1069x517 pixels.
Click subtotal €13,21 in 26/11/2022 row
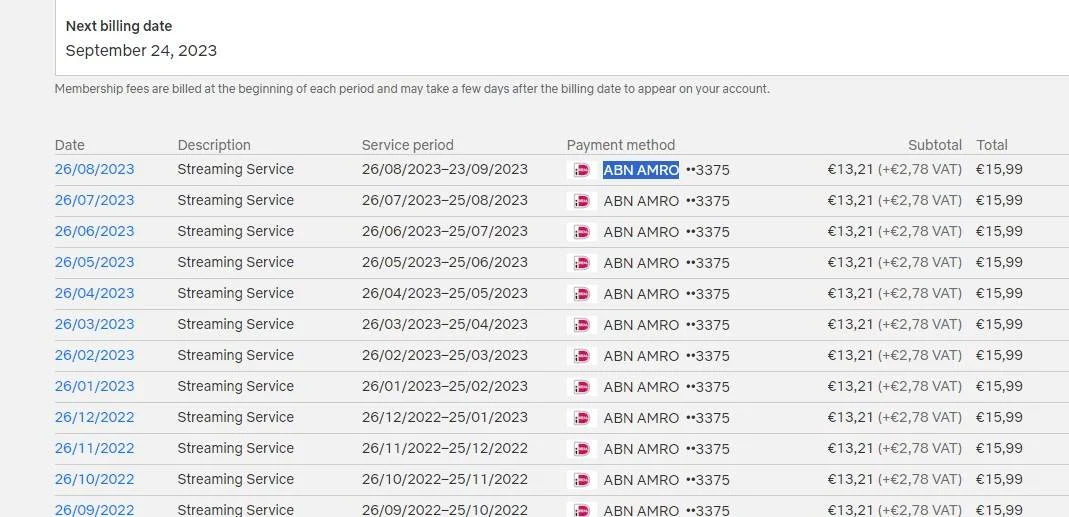tap(850, 448)
